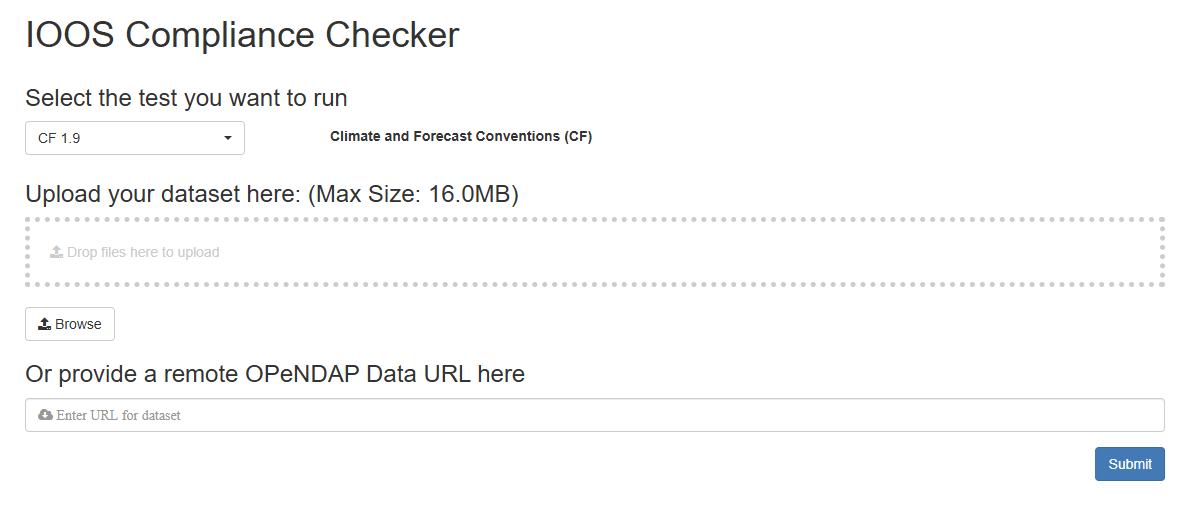This screenshot has width=1185, height=507.
Task: Click the 'Upload your dataset here' heading
Action: coord(162,194)
